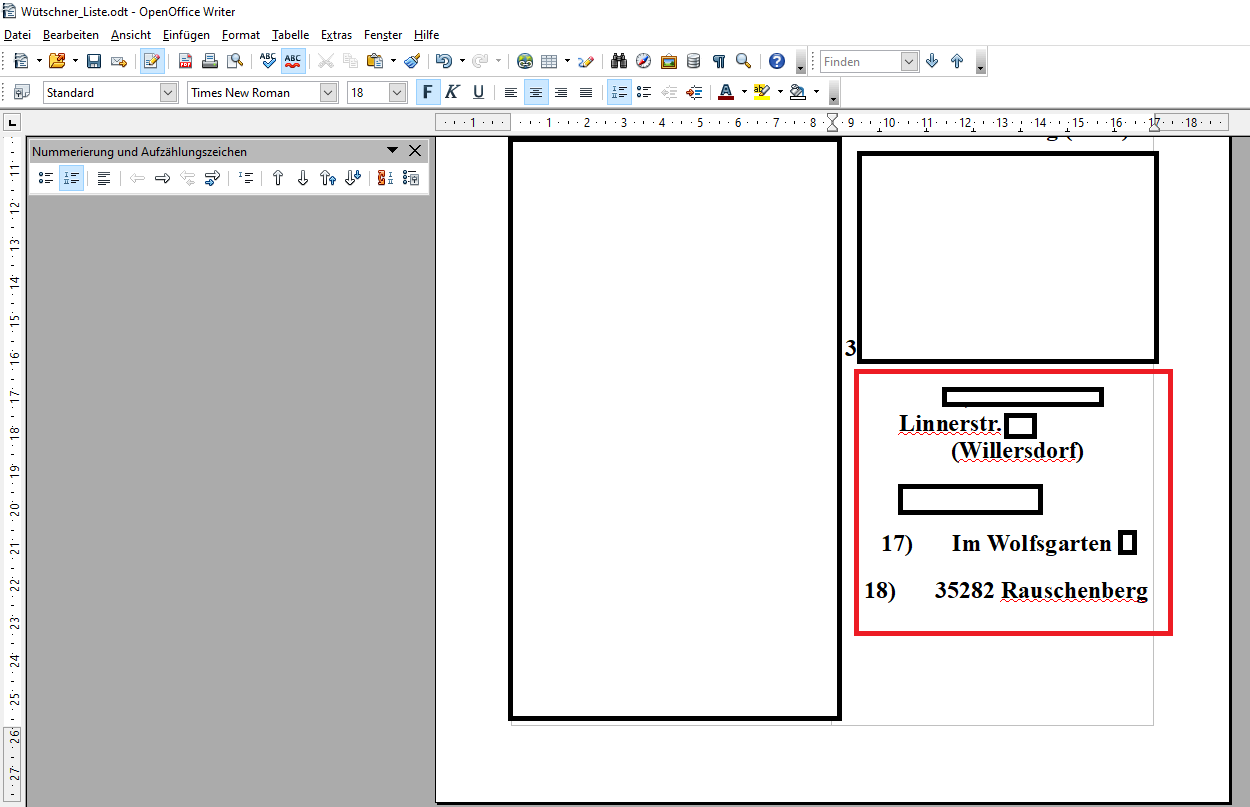Open the Ansicht menu
Viewport: 1250px width, 807px height.
[131, 34]
